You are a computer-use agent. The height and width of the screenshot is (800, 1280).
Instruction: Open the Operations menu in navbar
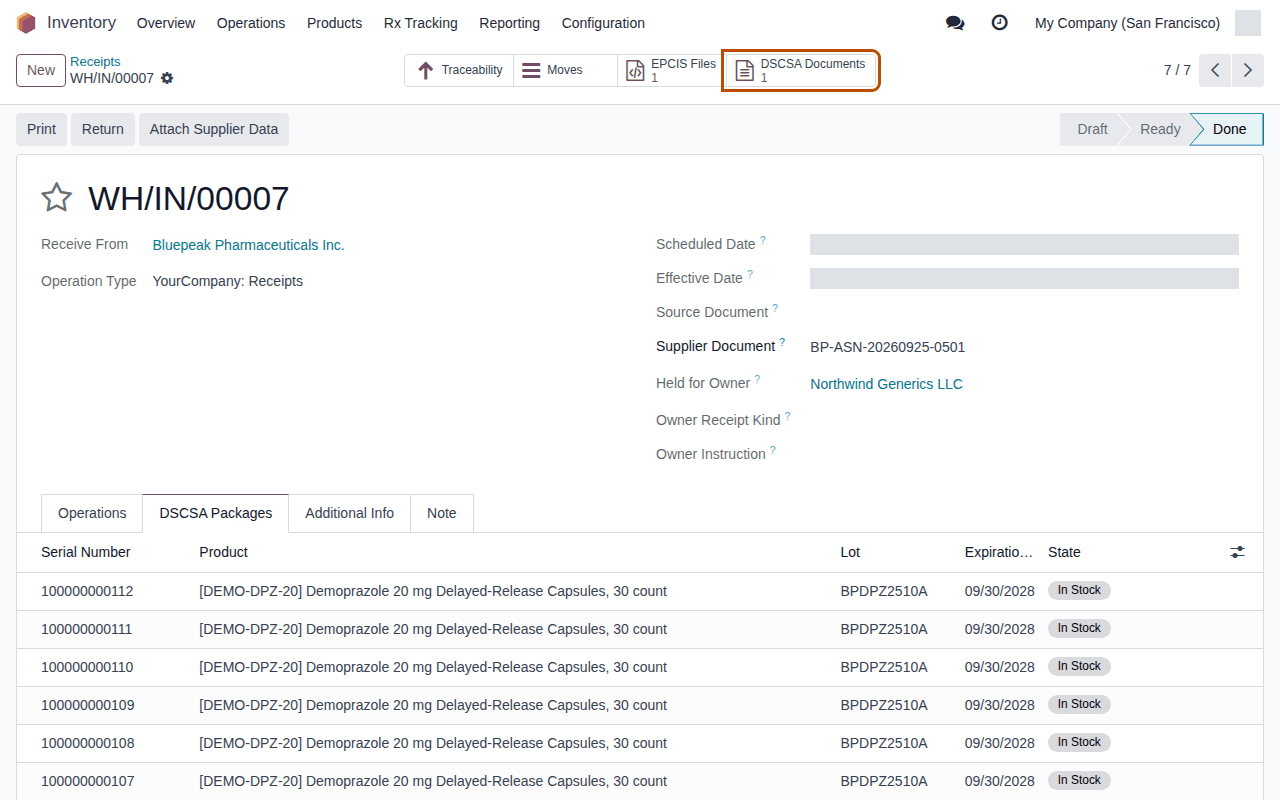(x=251, y=23)
